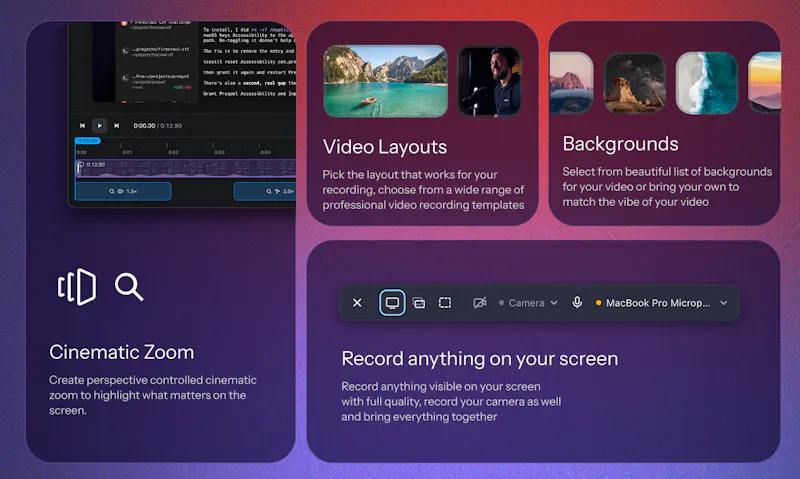Close the recording toolbar with X
Viewport: 800px width, 479px height.
[x=357, y=303]
